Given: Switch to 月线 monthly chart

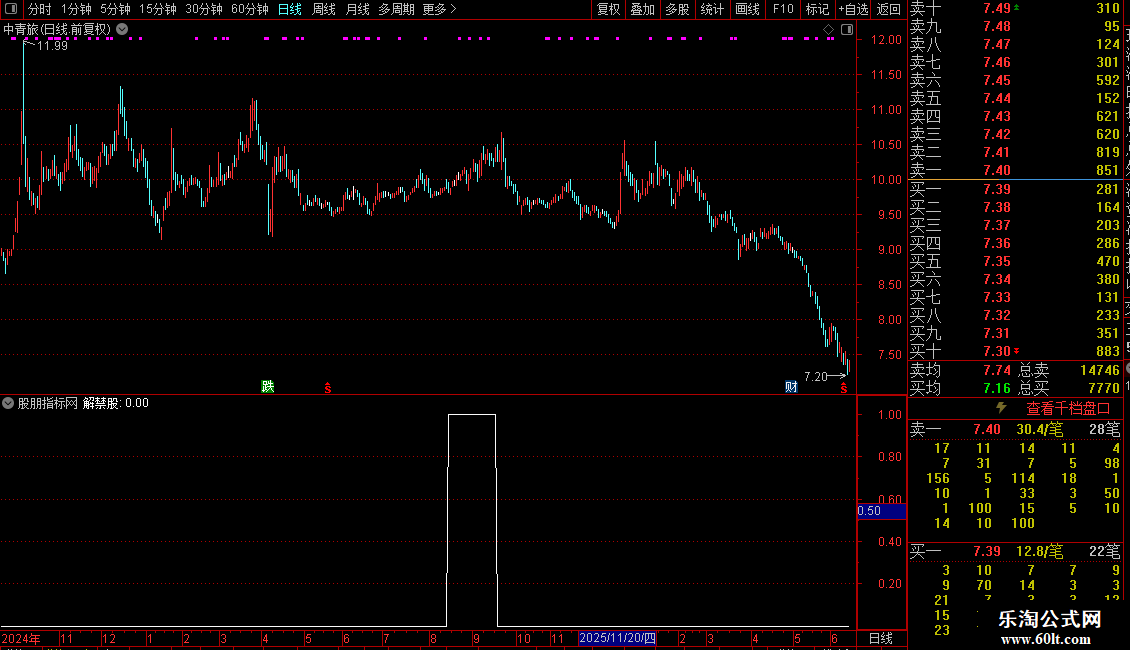Looking at the screenshot, I should point(357,9).
